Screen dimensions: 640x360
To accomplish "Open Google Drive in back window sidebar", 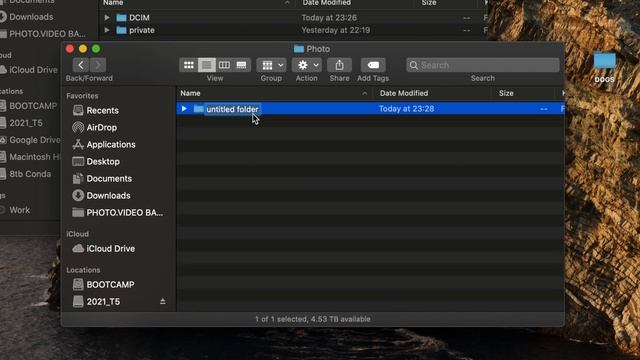I will 35,140.
